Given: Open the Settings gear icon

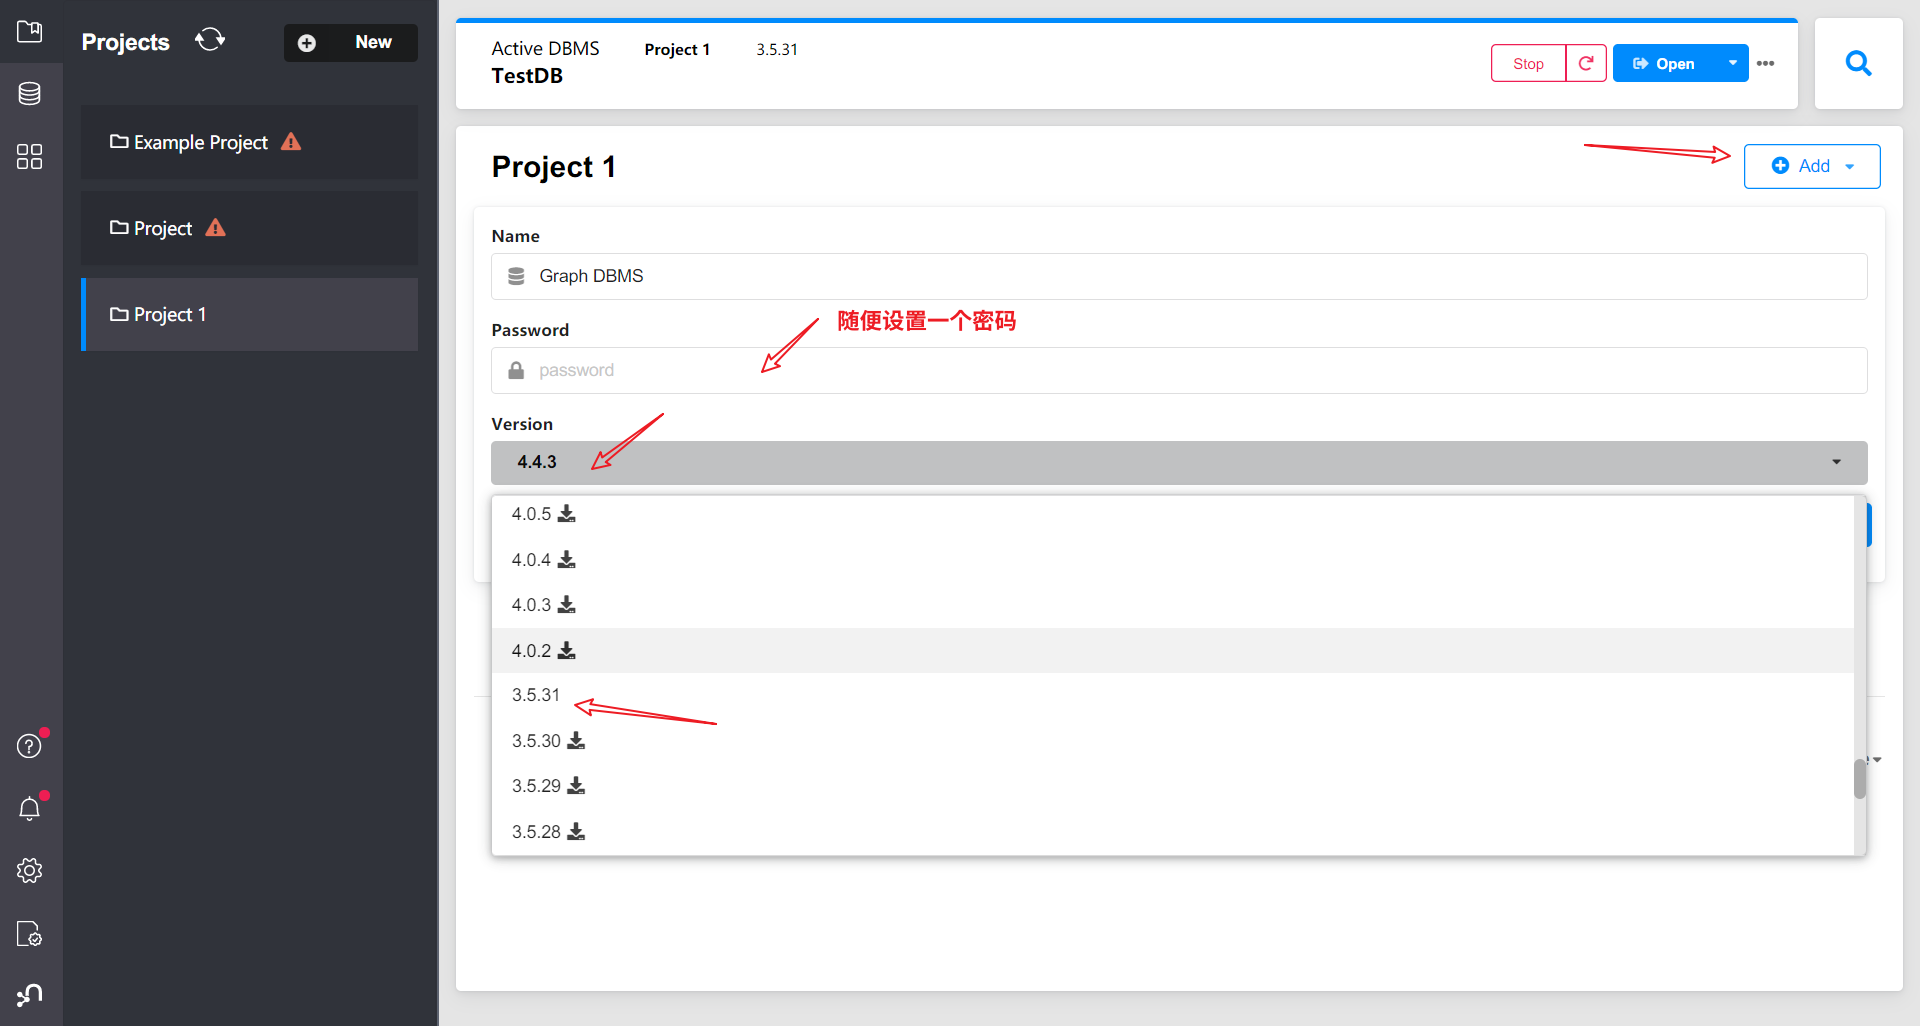Looking at the screenshot, I should (30, 871).
